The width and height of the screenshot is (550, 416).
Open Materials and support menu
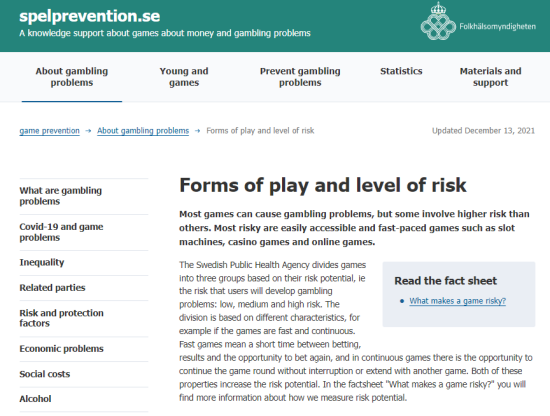(x=490, y=77)
